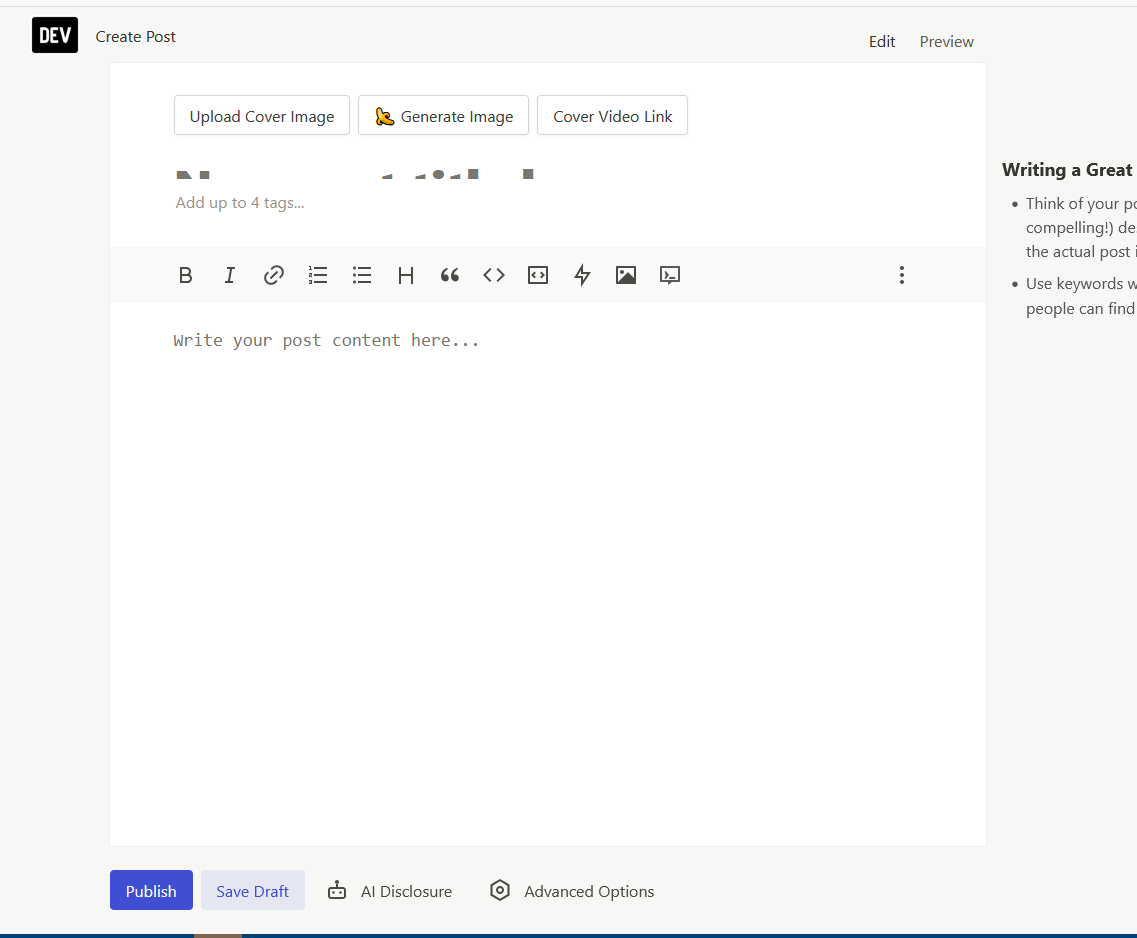This screenshot has height=938, width=1137.
Task: Save the post as draft
Action: click(x=252, y=890)
